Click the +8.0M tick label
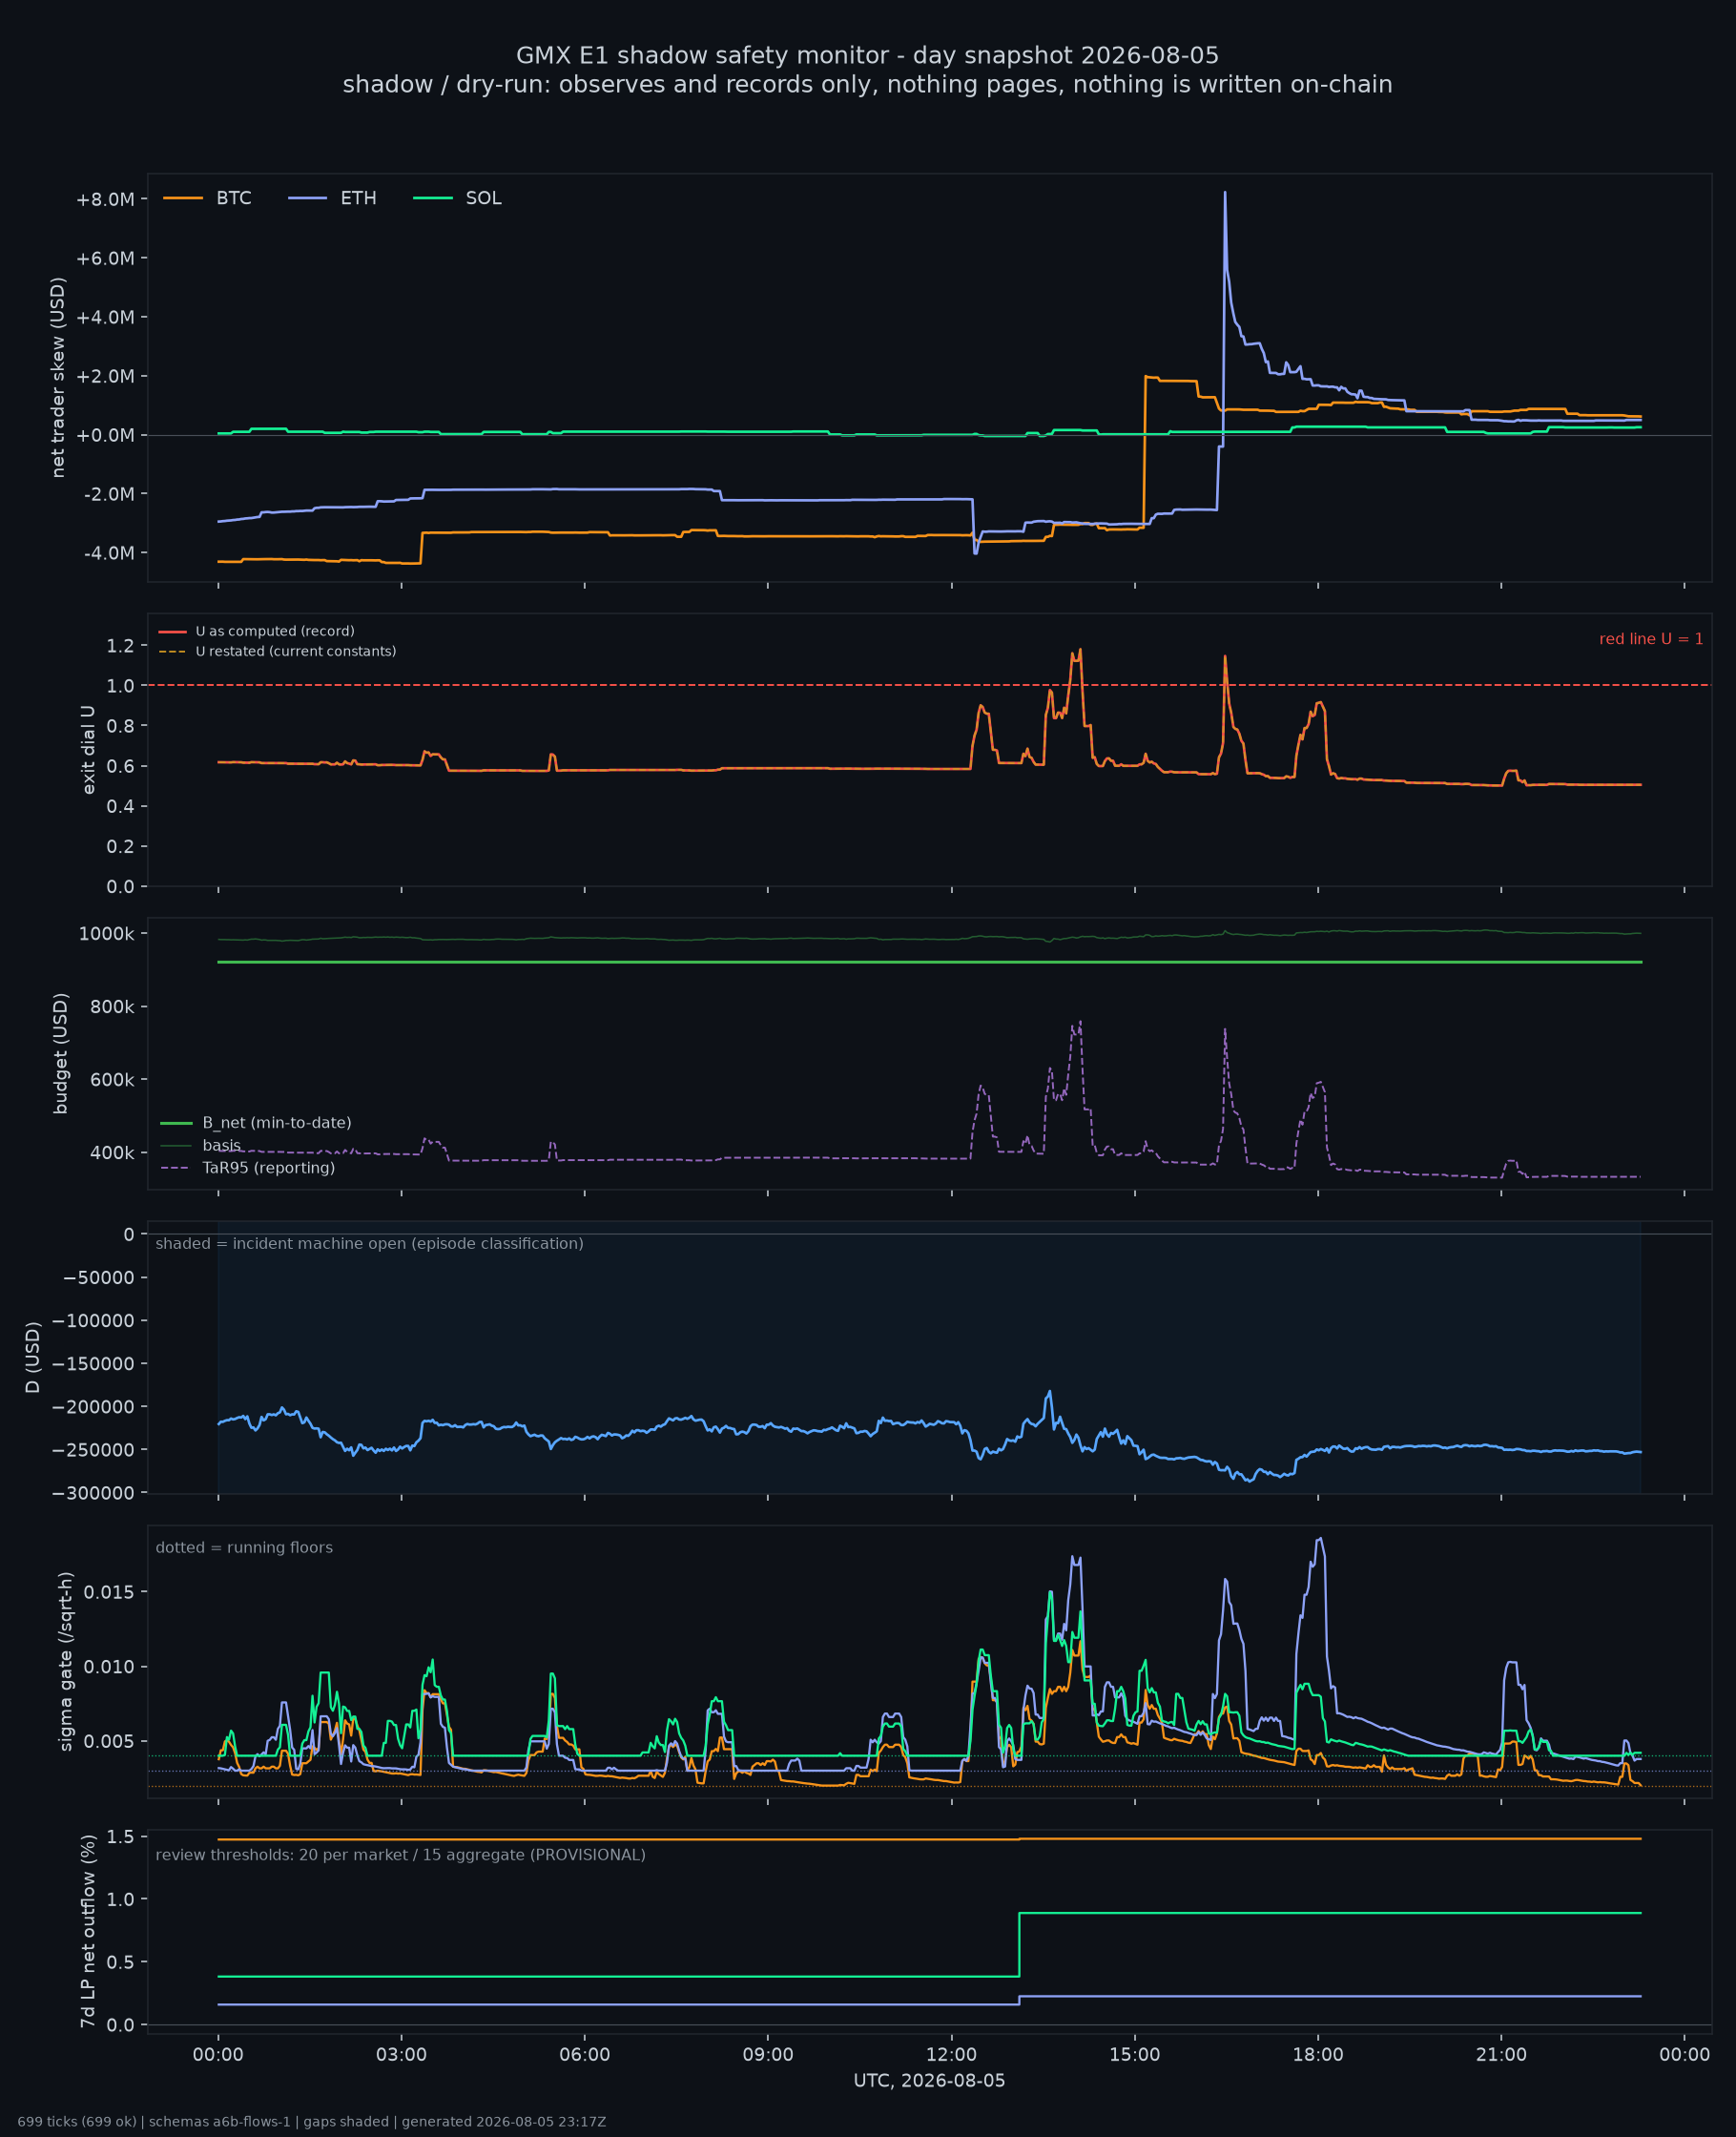This screenshot has height=2137, width=1736. 105,200
